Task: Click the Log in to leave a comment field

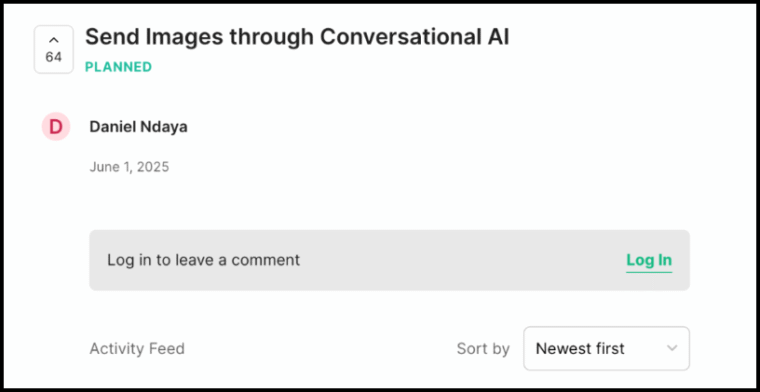Action: (x=389, y=260)
